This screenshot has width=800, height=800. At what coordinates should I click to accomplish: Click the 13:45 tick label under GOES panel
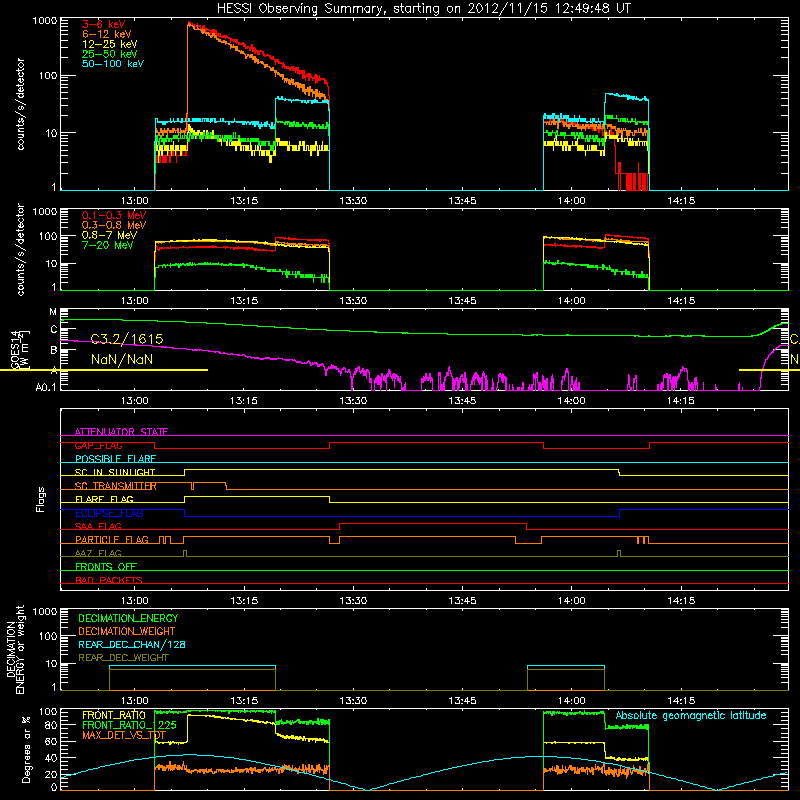point(462,401)
